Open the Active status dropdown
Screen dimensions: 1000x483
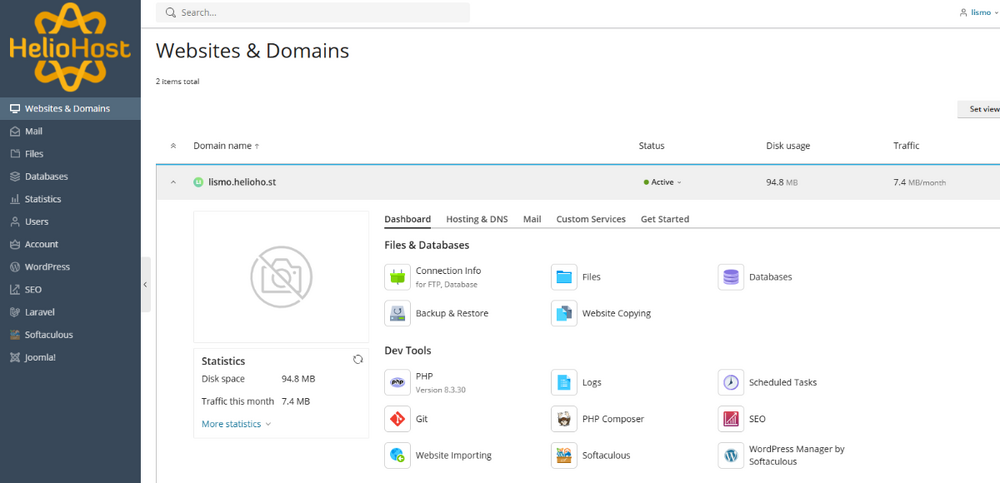click(x=664, y=182)
